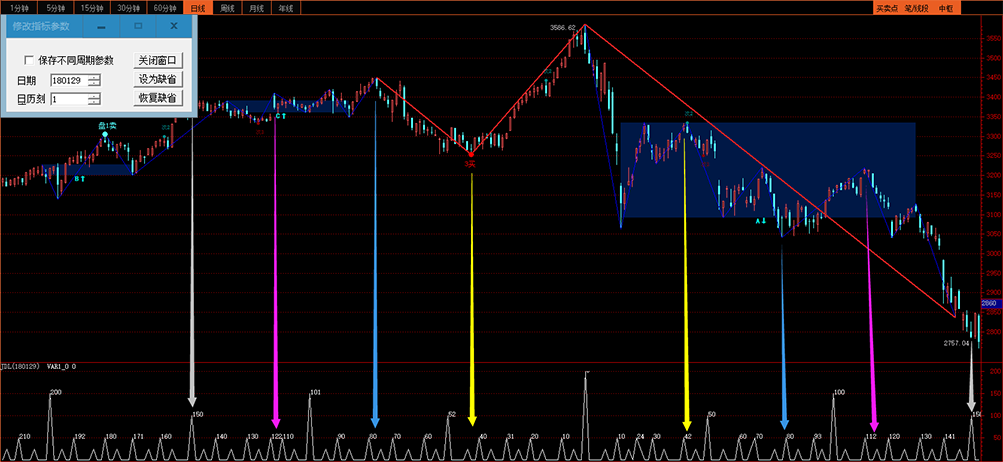The width and height of the screenshot is (1003, 462).
Task: Increase the 日历刻 value with up arrow
Action: (x=95, y=97)
